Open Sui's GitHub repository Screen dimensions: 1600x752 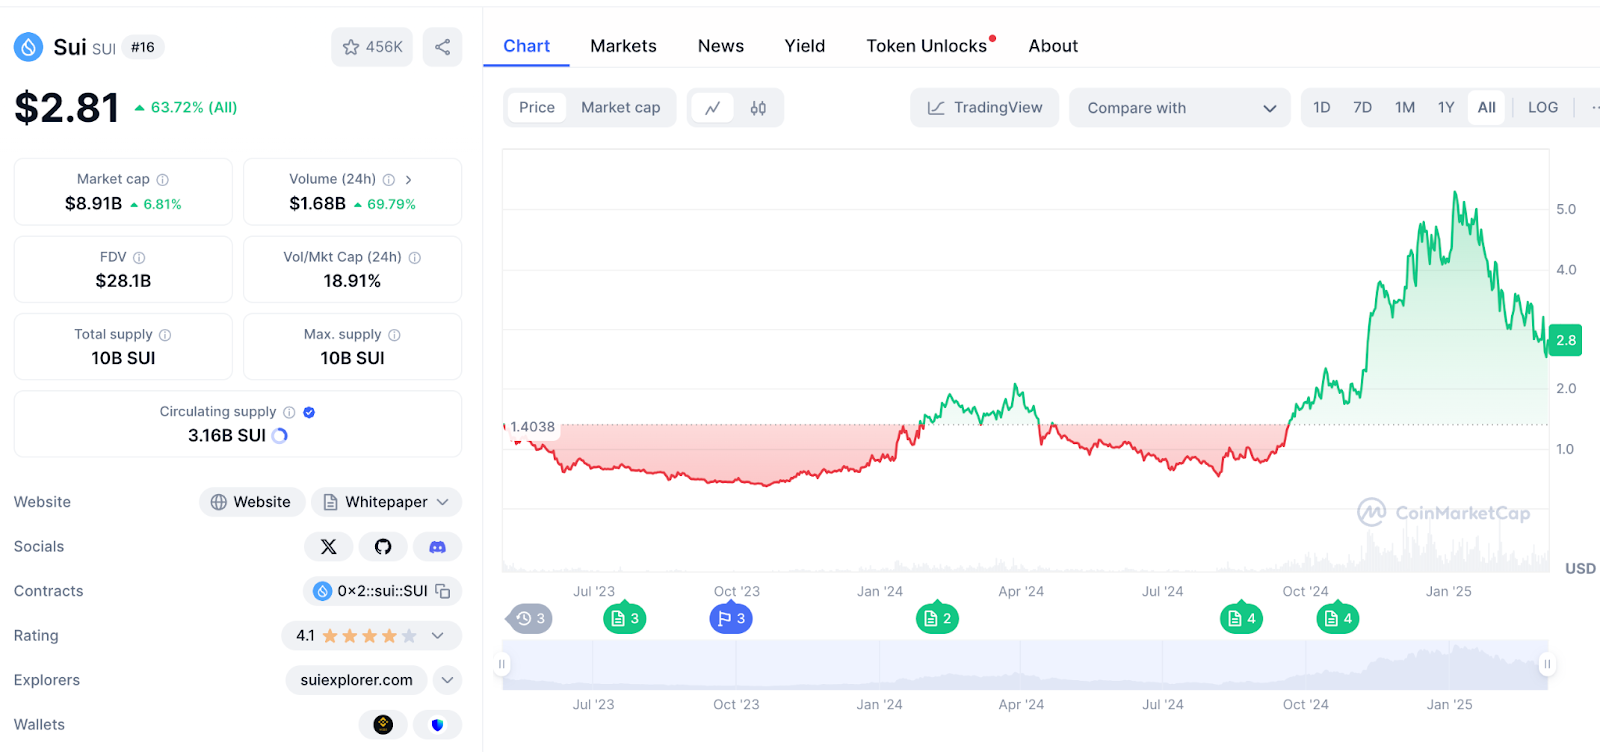click(383, 547)
